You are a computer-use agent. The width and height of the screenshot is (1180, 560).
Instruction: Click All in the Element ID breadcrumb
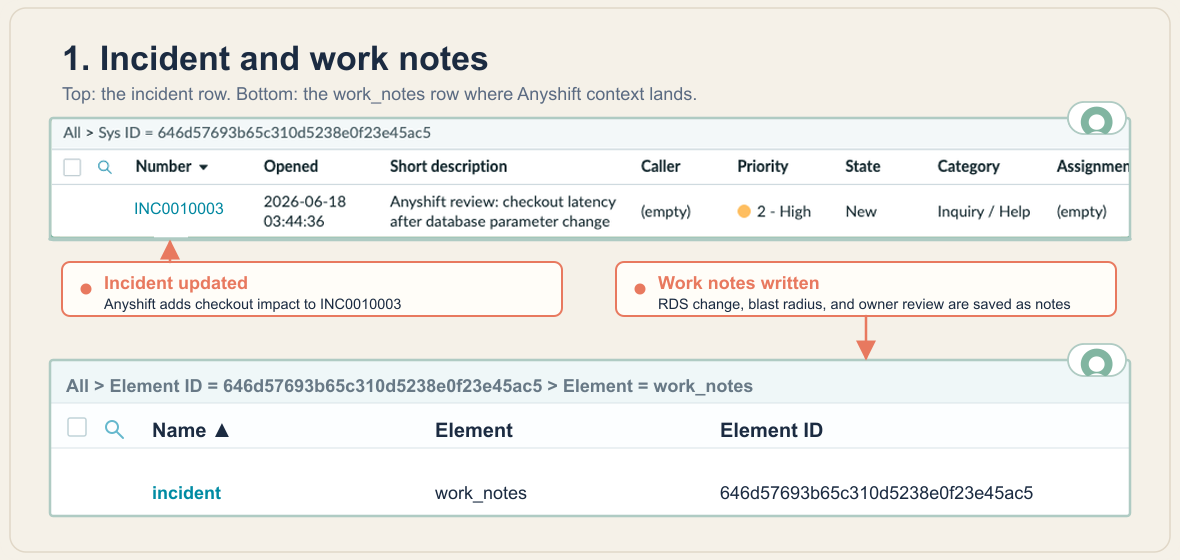(x=77, y=386)
